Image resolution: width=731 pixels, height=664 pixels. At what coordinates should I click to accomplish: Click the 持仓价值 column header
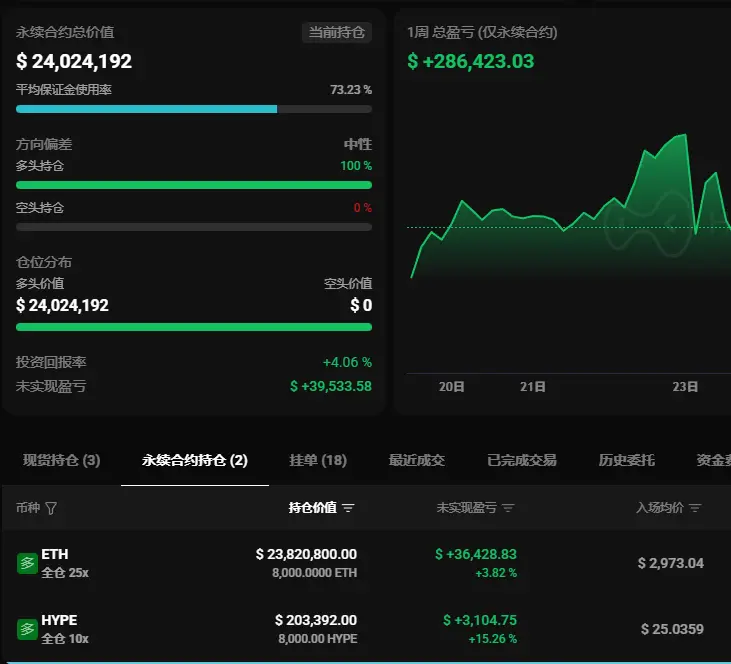pos(312,507)
